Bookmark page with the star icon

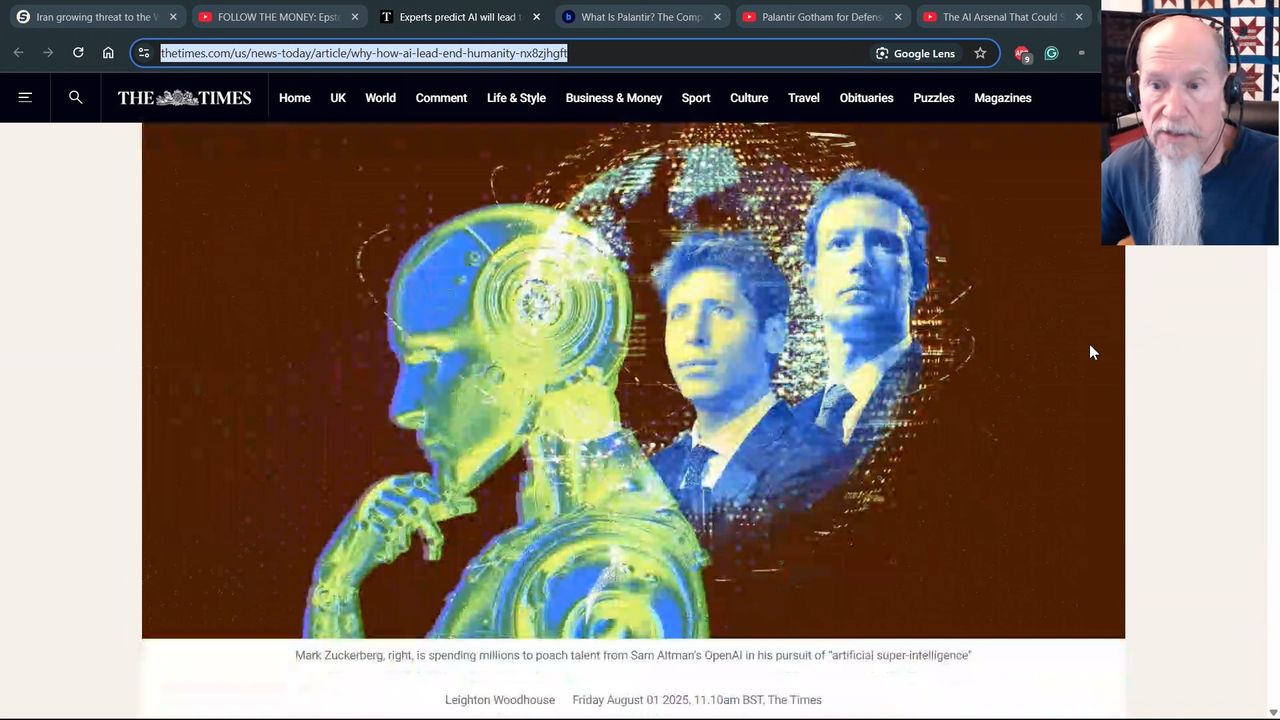(980, 53)
